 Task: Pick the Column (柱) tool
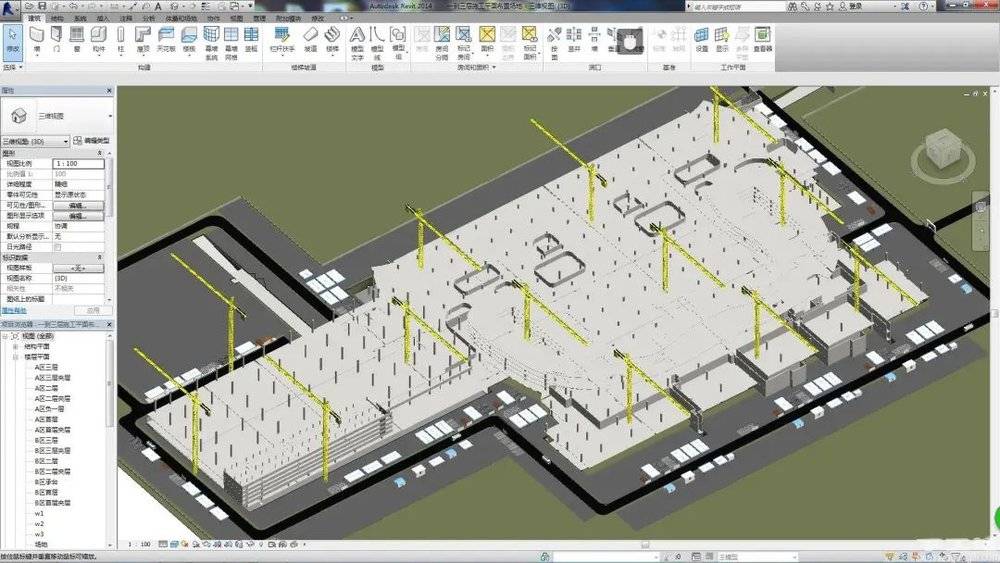(121, 40)
